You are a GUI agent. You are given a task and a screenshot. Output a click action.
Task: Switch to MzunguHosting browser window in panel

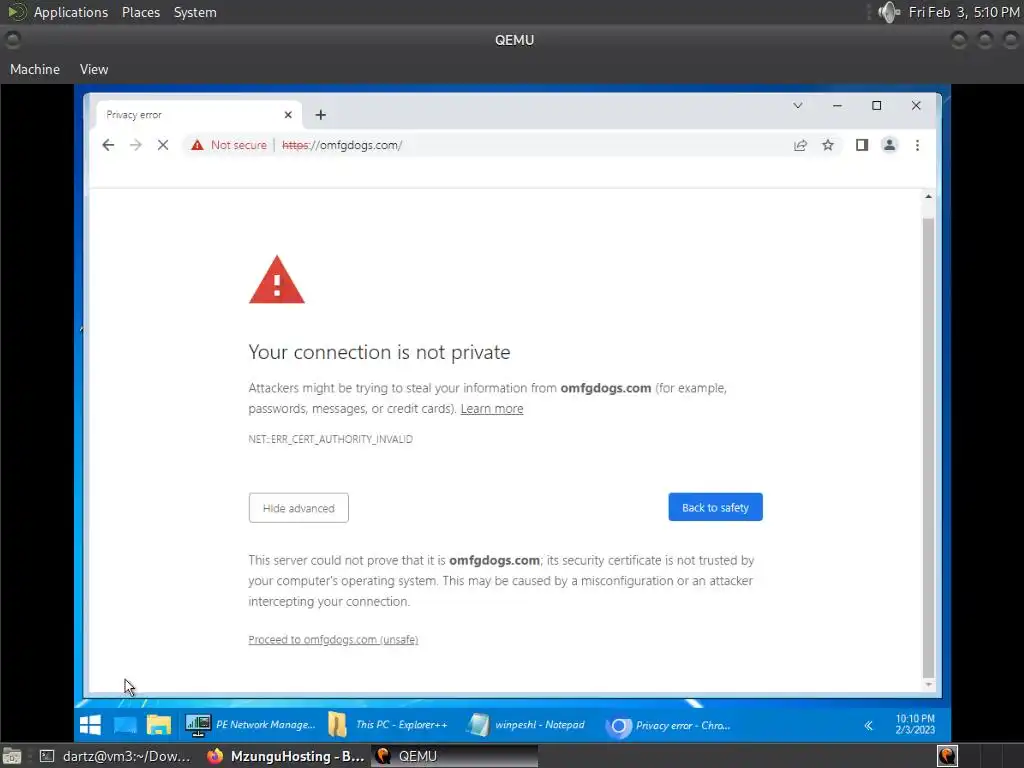click(x=285, y=756)
